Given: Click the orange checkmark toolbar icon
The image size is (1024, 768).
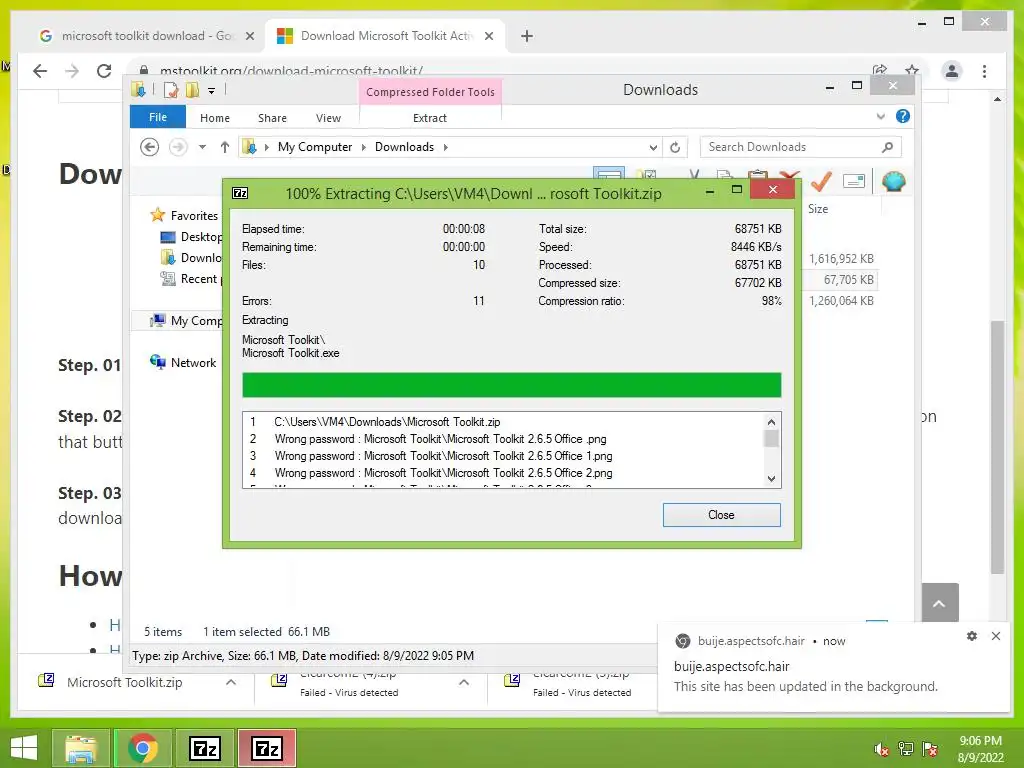Looking at the screenshot, I should pos(821,181).
